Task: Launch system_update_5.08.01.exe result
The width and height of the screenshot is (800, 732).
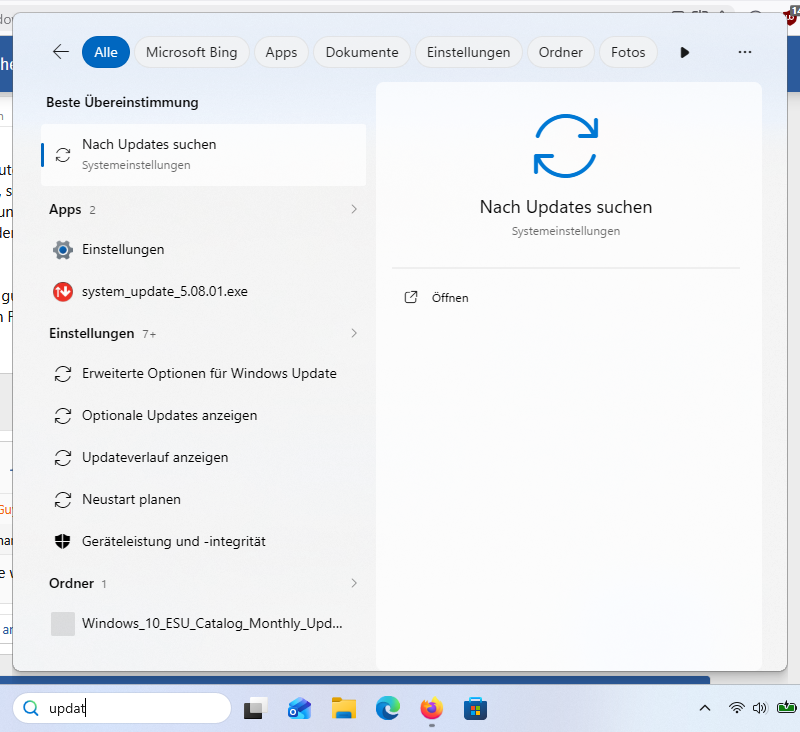Action: point(204,292)
